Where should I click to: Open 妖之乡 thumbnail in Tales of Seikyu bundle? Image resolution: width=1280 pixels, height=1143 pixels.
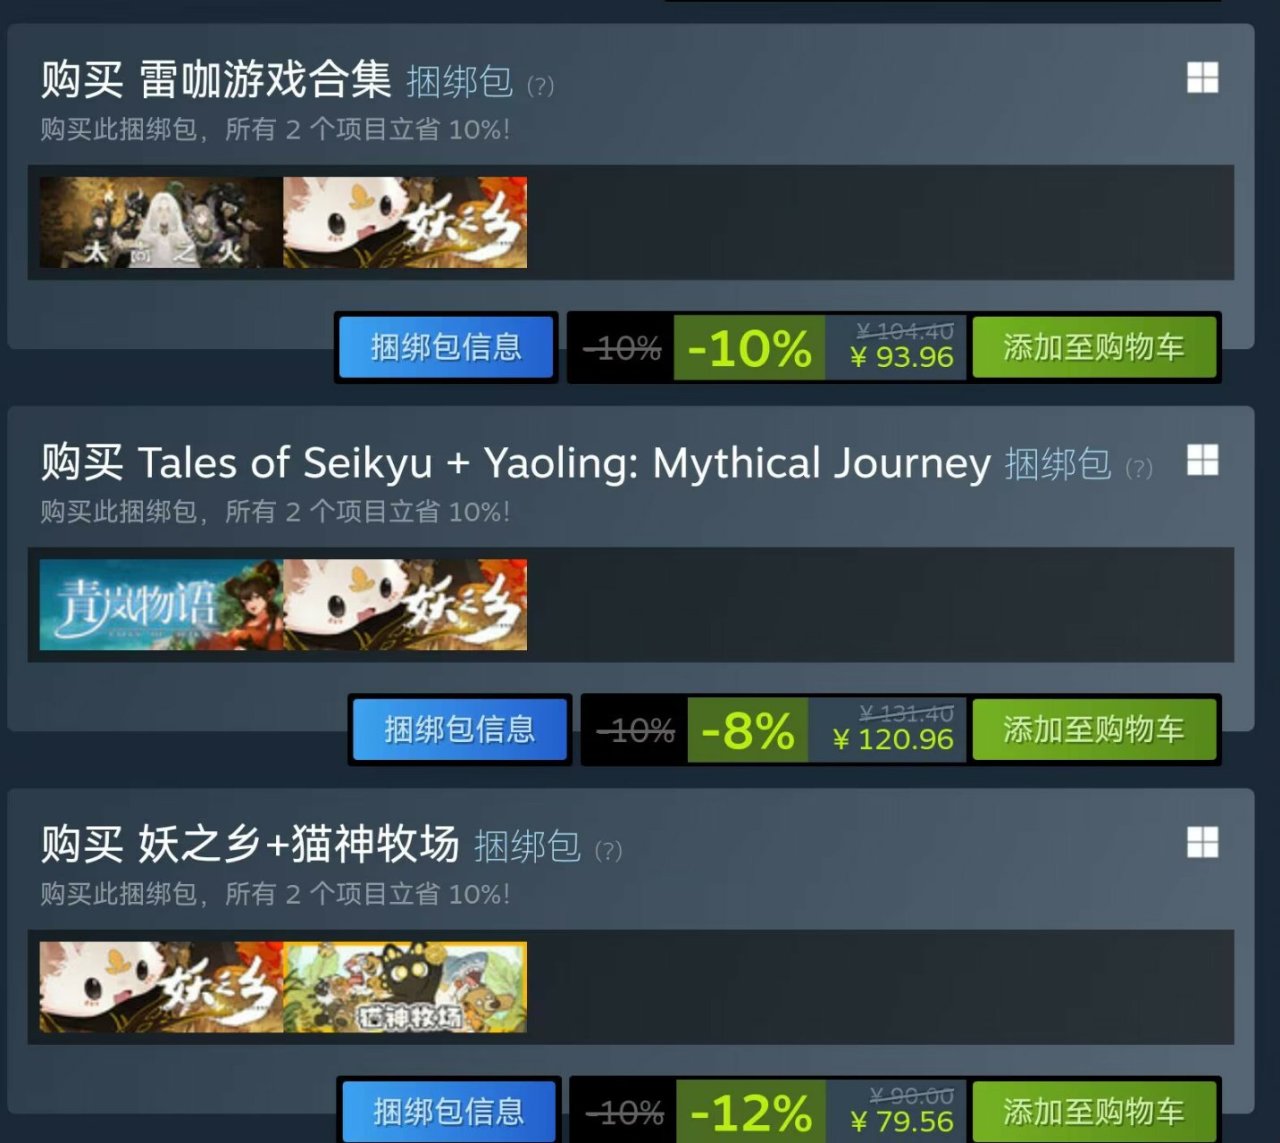(405, 605)
